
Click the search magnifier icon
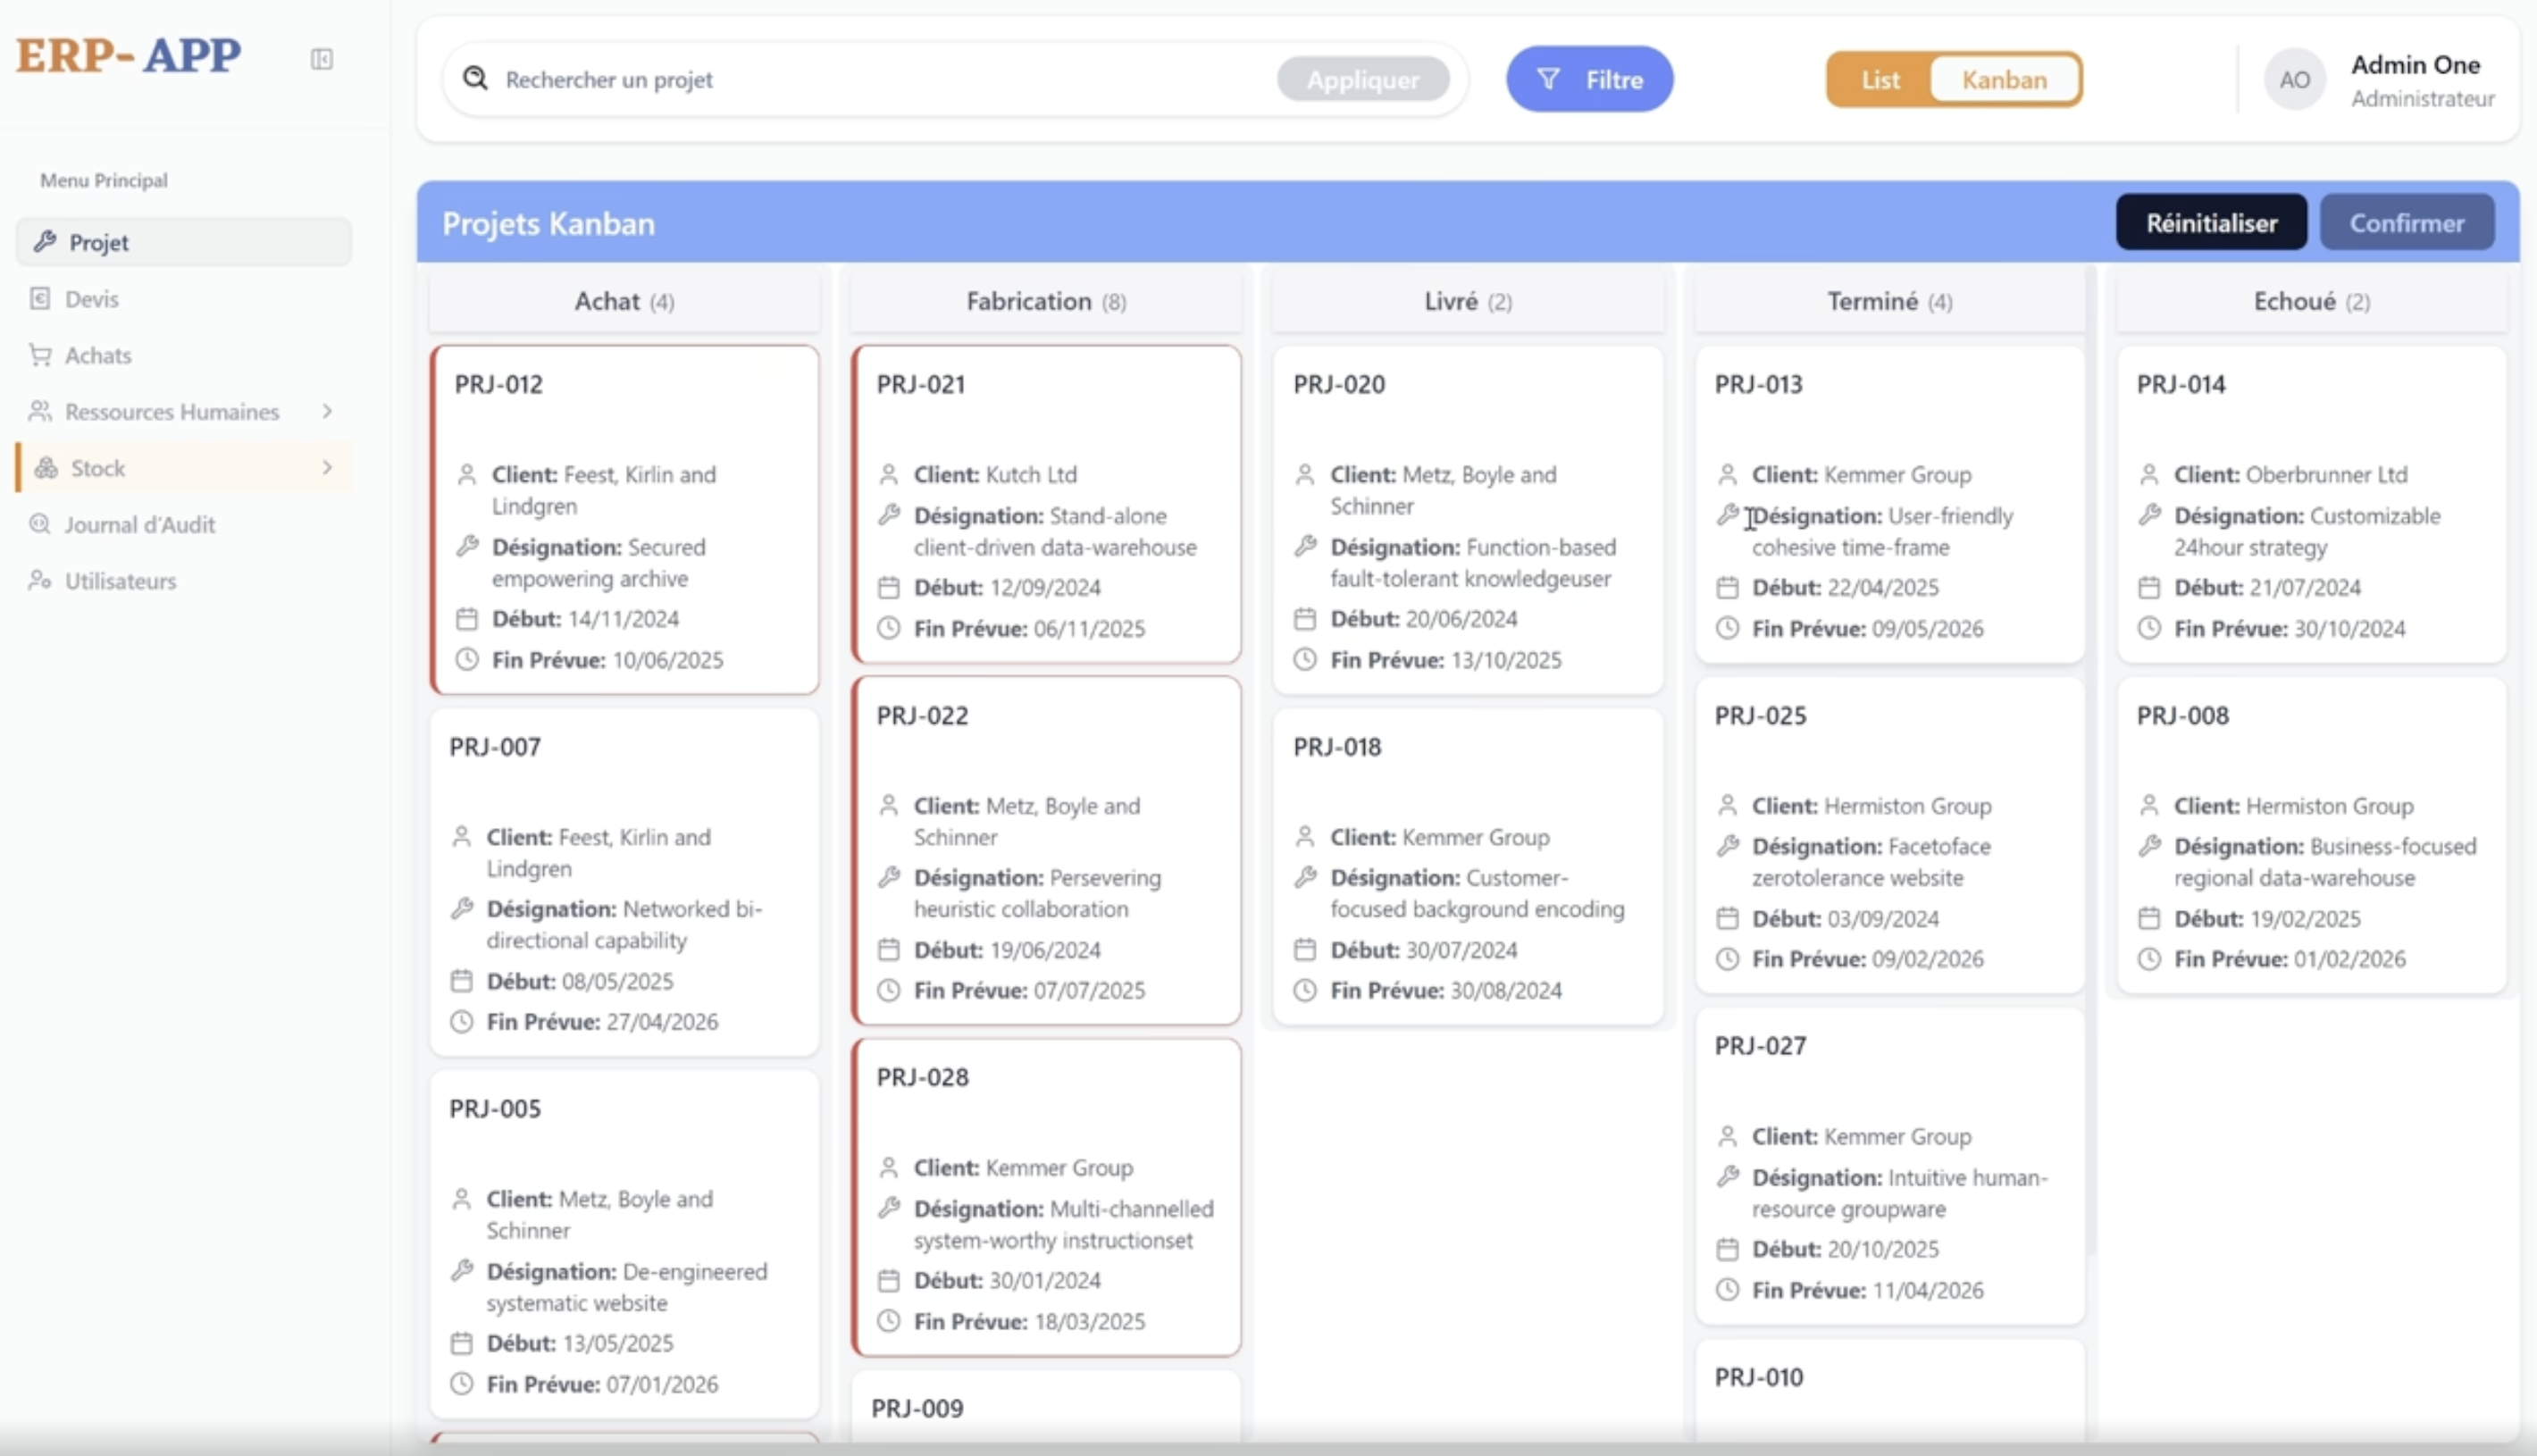[x=475, y=78]
